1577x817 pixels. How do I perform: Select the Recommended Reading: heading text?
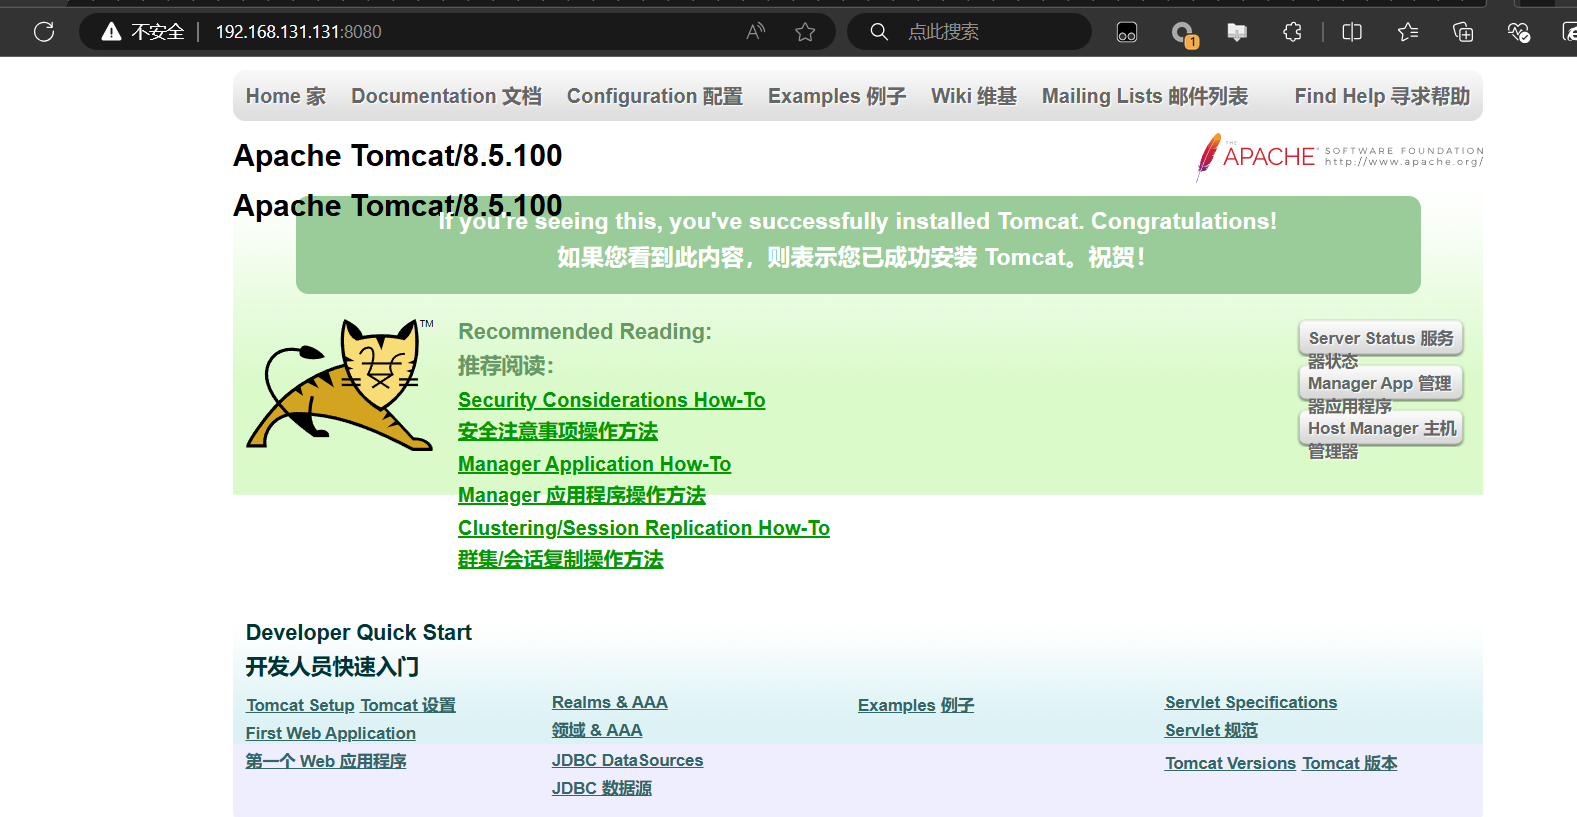pyautogui.click(x=585, y=331)
